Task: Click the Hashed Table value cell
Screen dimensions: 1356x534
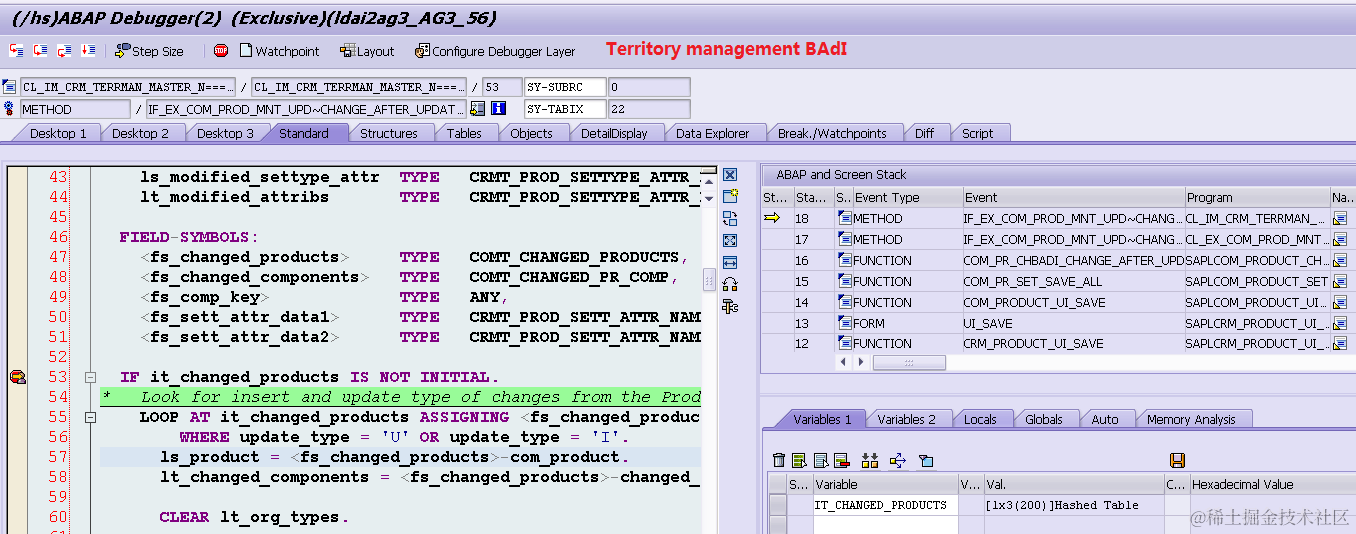Action: pyautogui.click(x=1073, y=505)
